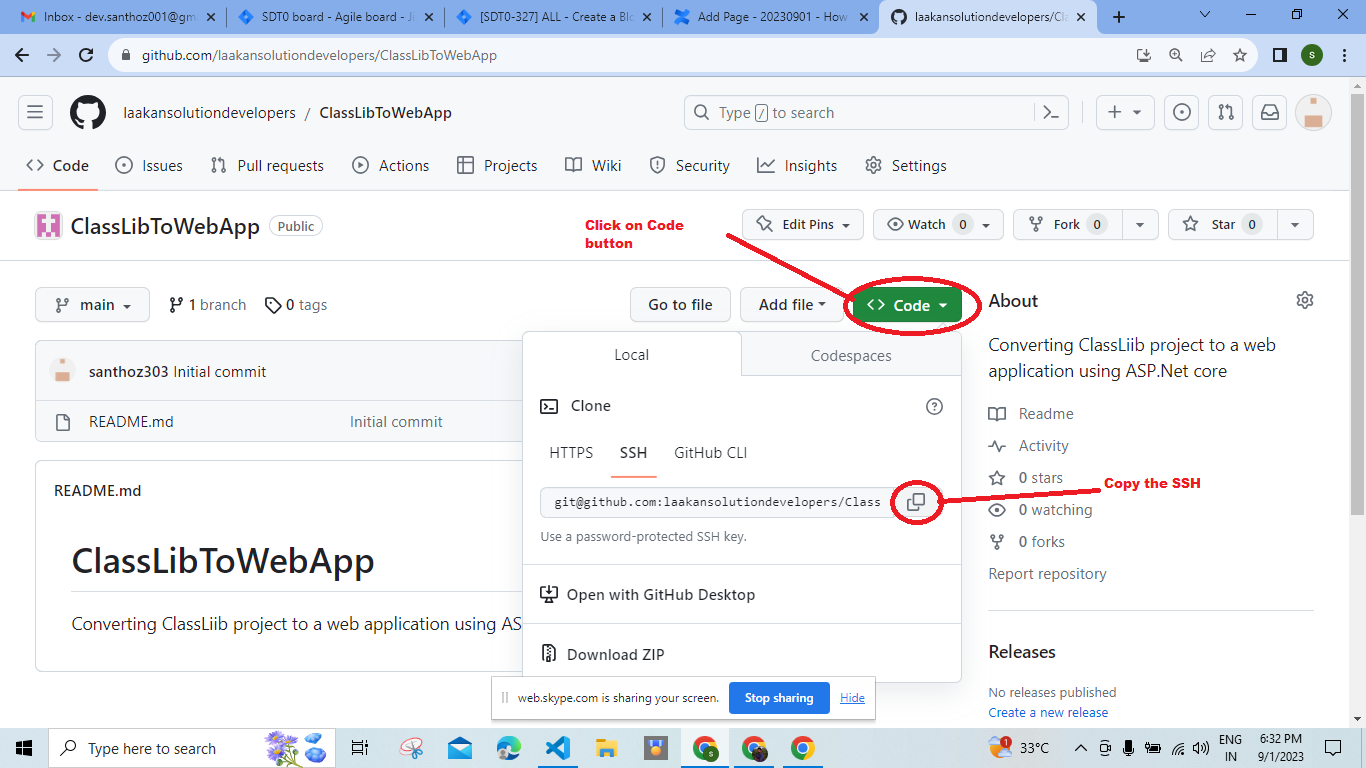The image size is (1366, 768).
Task: Expand the Edit Pins dropdown
Action: (803, 225)
